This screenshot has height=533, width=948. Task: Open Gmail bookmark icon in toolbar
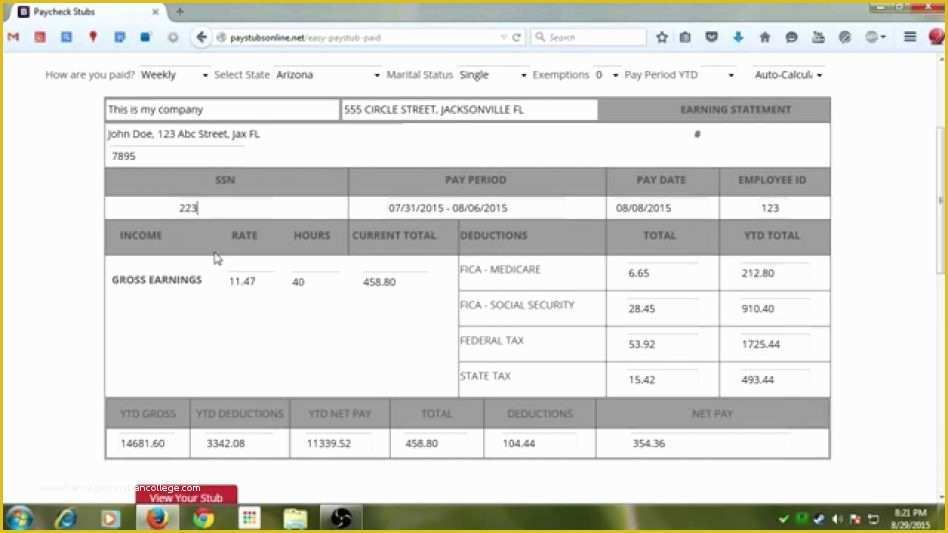tap(13, 37)
